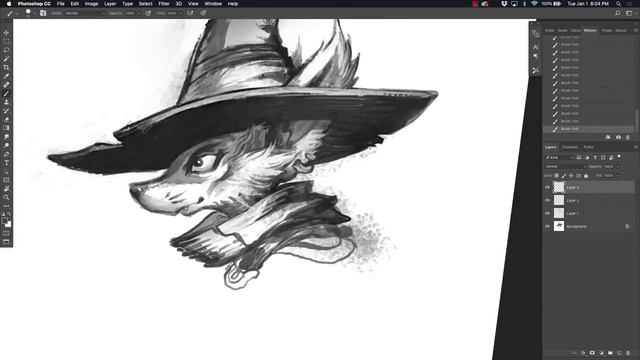Viewport: 640px width, 360px height.
Task: Switch to the Color tab
Action: [549, 31]
